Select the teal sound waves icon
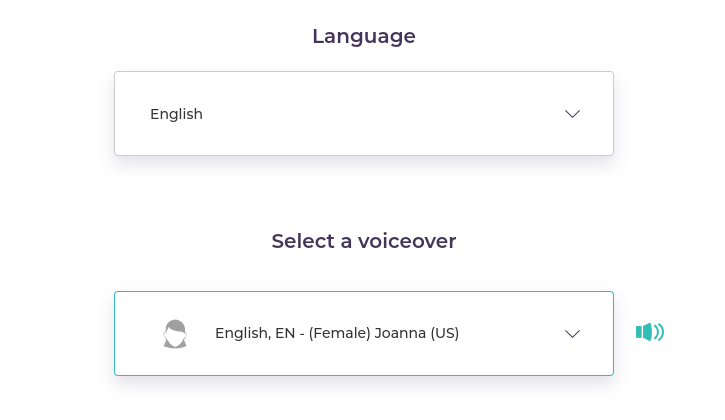The image size is (725, 420). pyautogui.click(x=650, y=332)
